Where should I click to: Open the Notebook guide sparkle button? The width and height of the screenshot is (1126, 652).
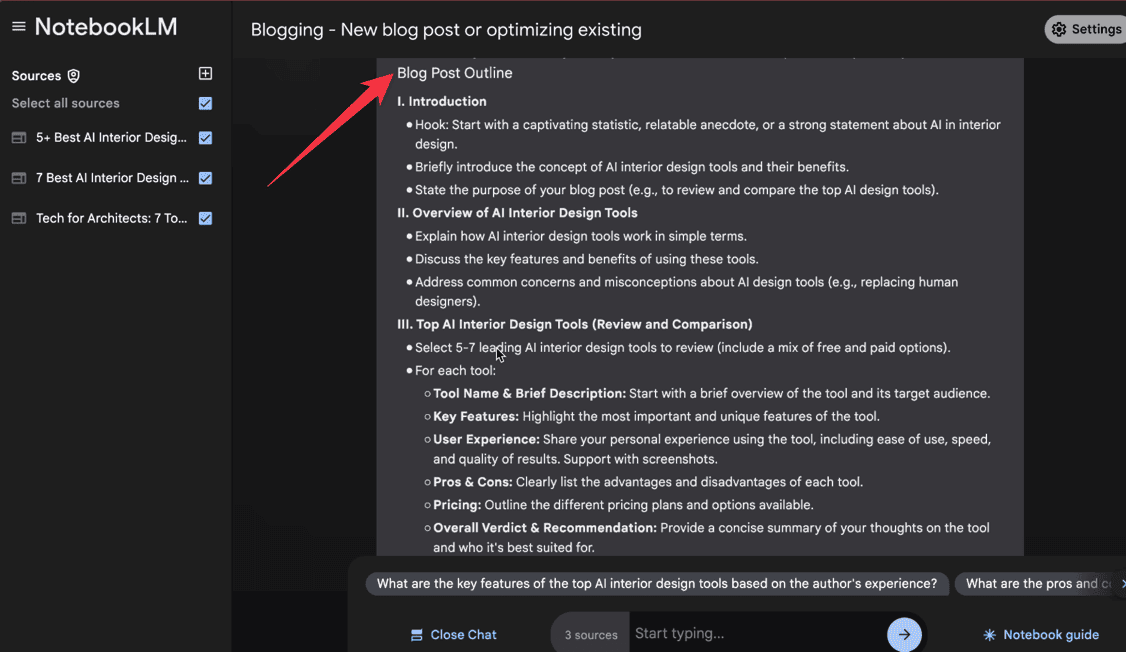[1040, 635]
